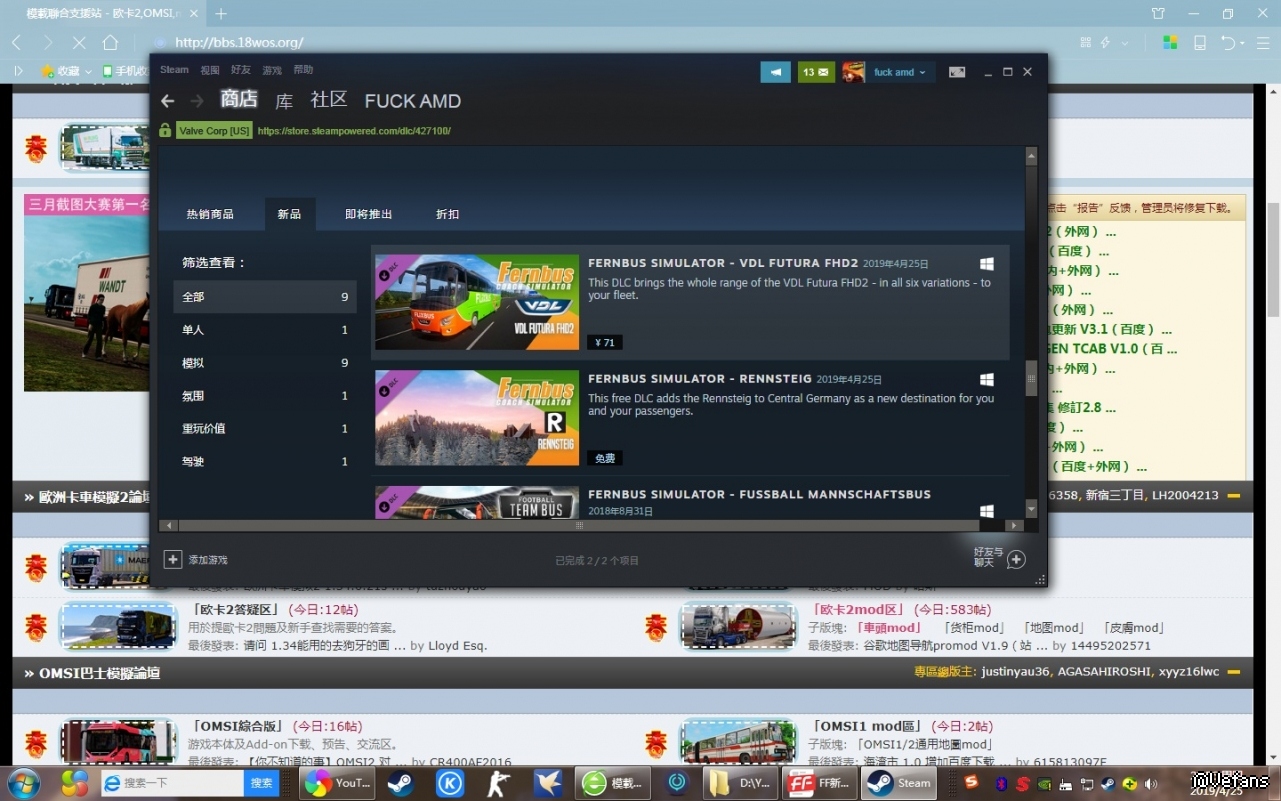The image size is (1281, 801).
Task: Open Steam announcements megaphone icon
Action: click(775, 72)
